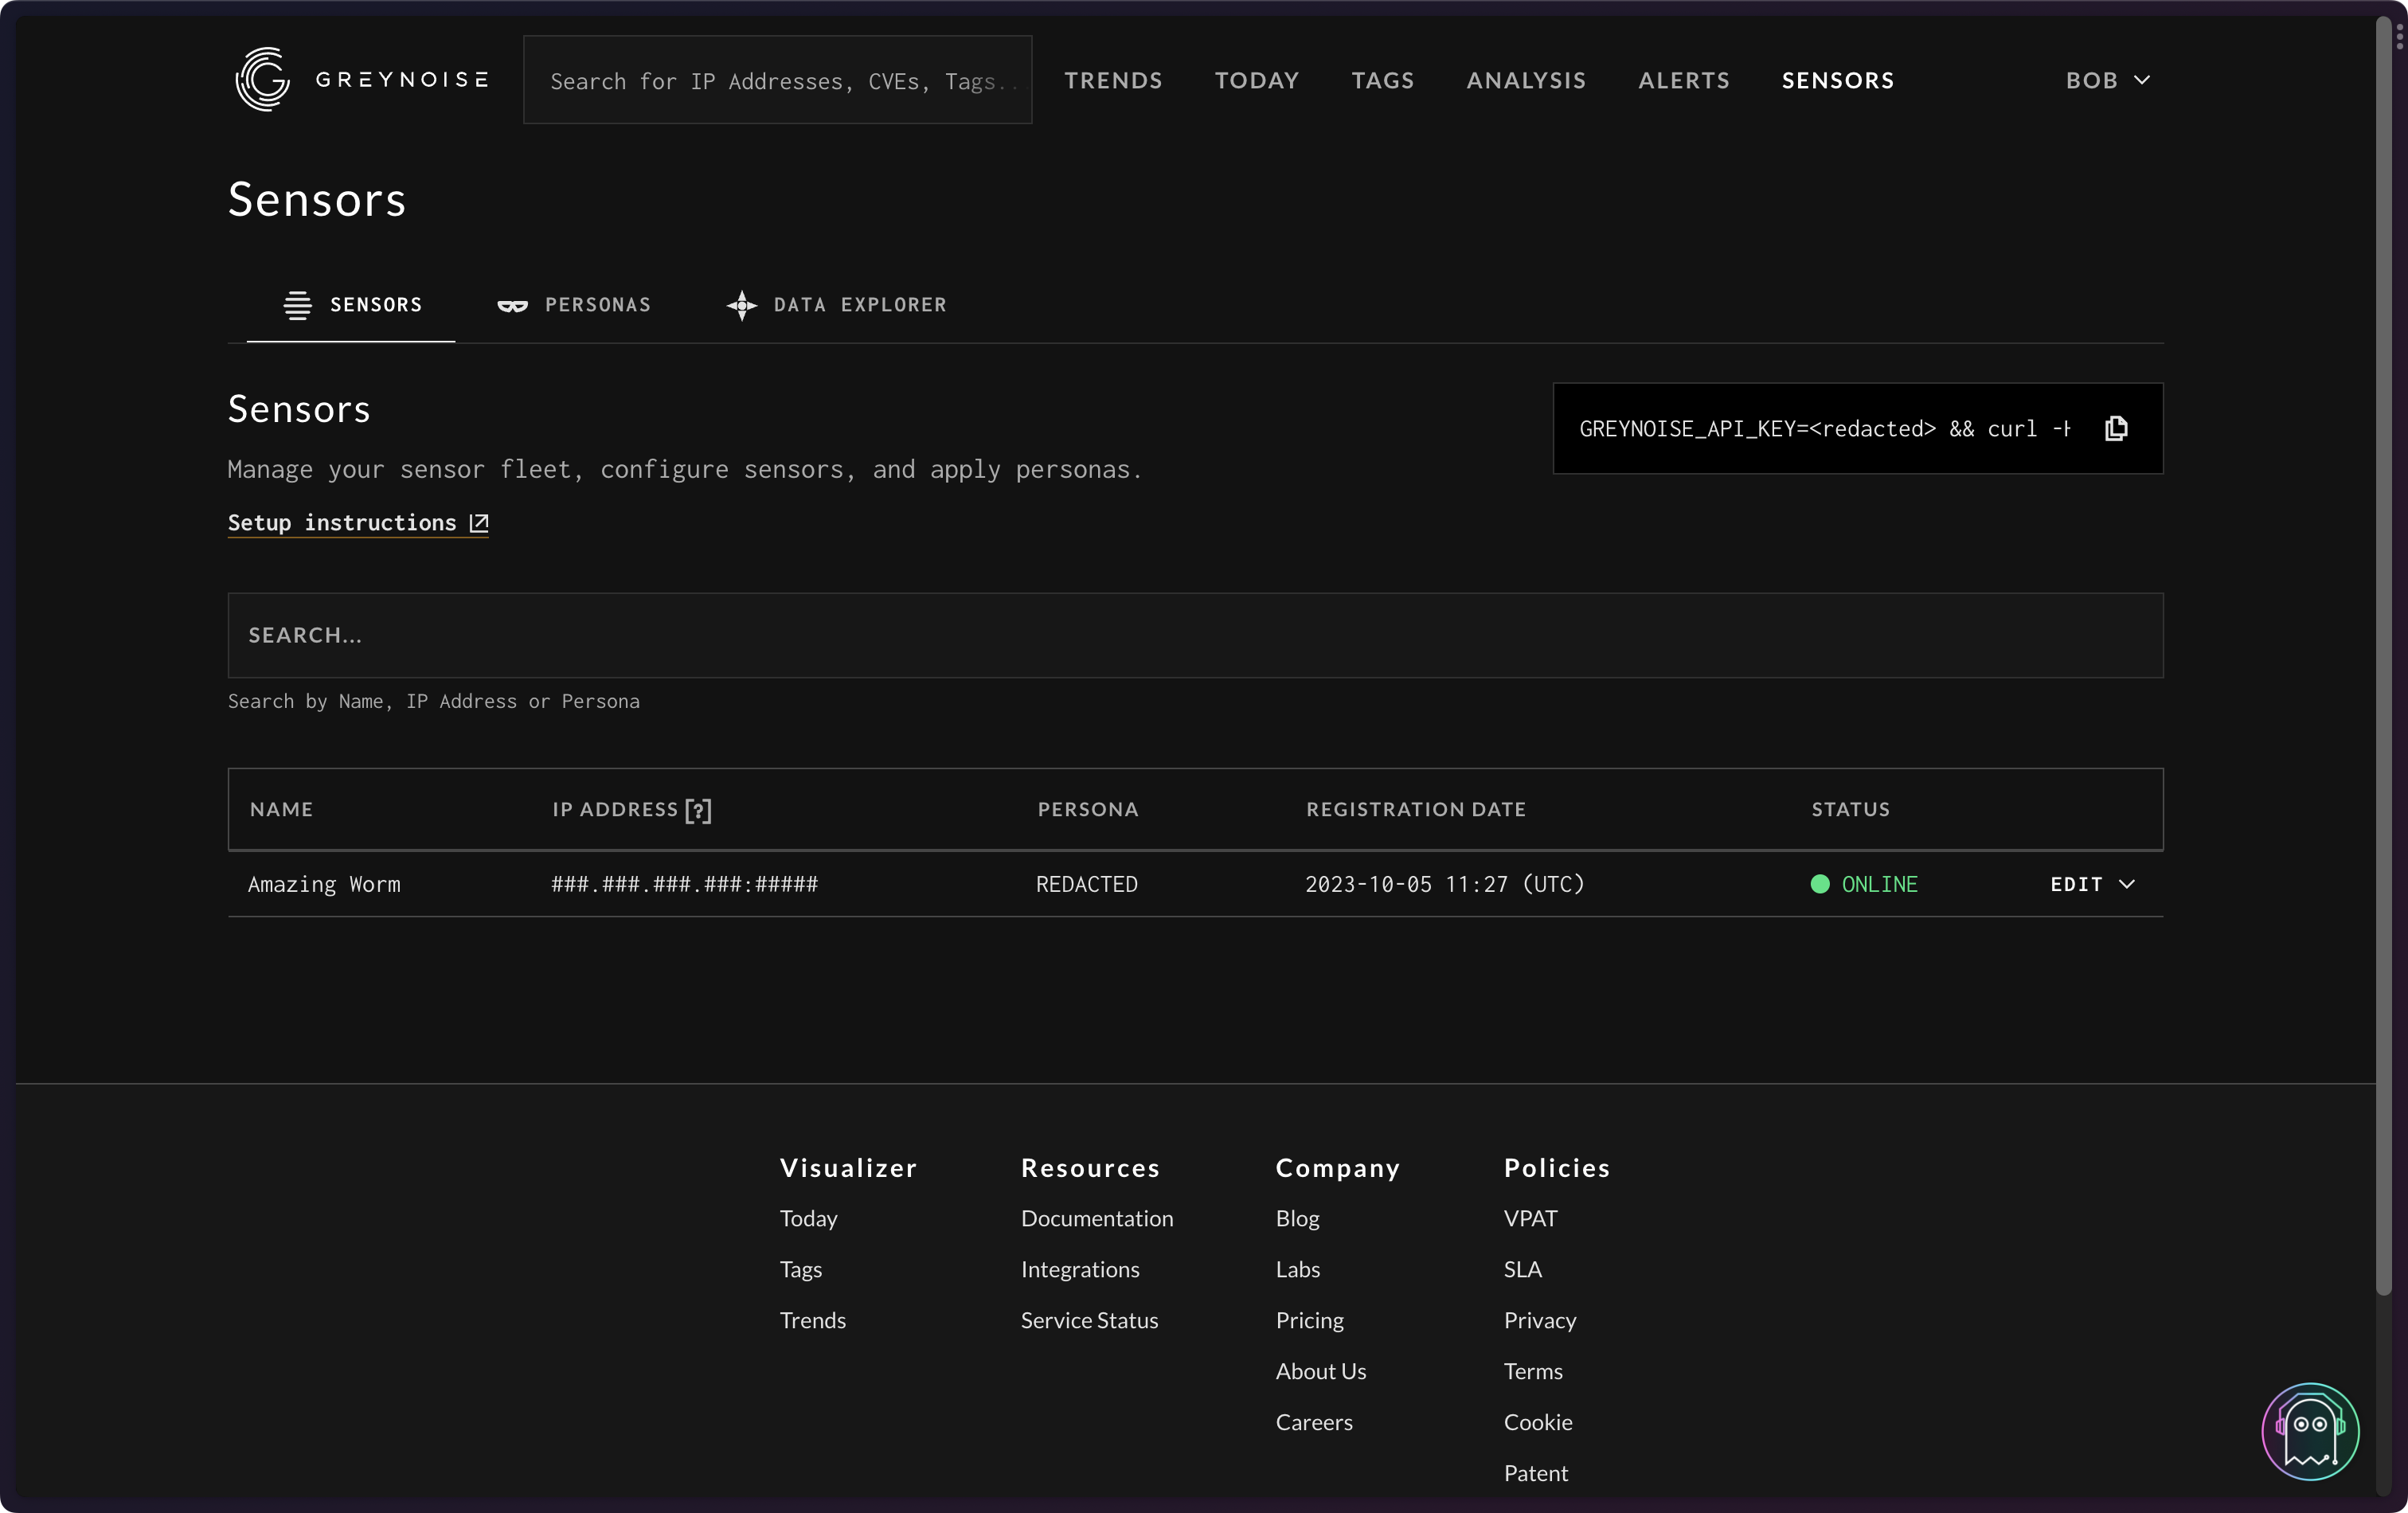Screen dimensions: 2408x1513
Task: Click the REGISTRATION DATE column header
Action: pos(1415,810)
